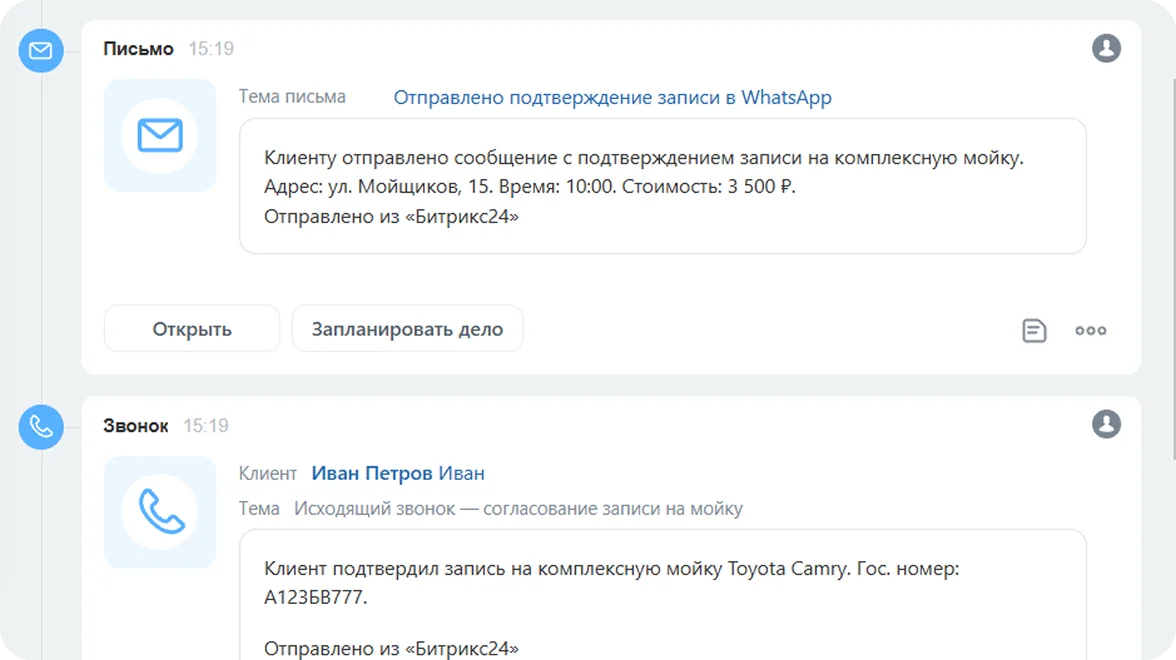Image resolution: width=1176 pixels, height=660 pixels.
Task: Click the user avatar in the Звонок card
Action: coord(1106,424)
